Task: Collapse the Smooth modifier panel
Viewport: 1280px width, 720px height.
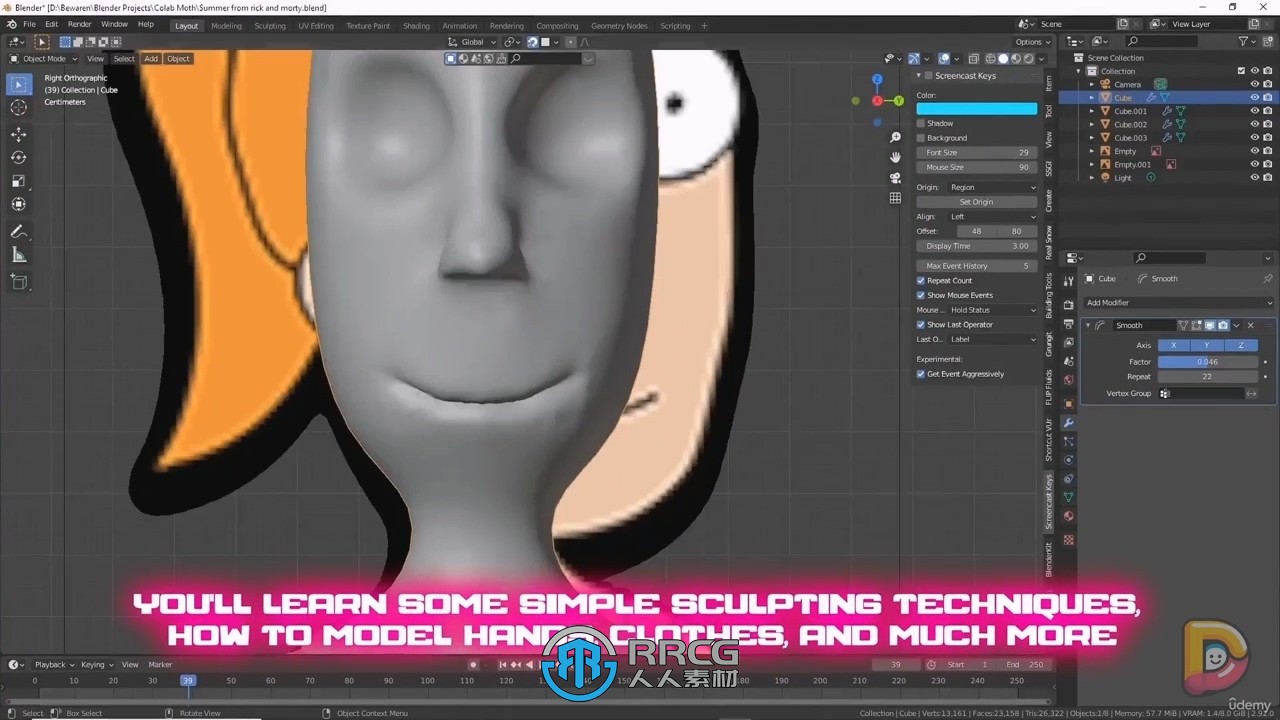Action: [x=1089, y=325]
